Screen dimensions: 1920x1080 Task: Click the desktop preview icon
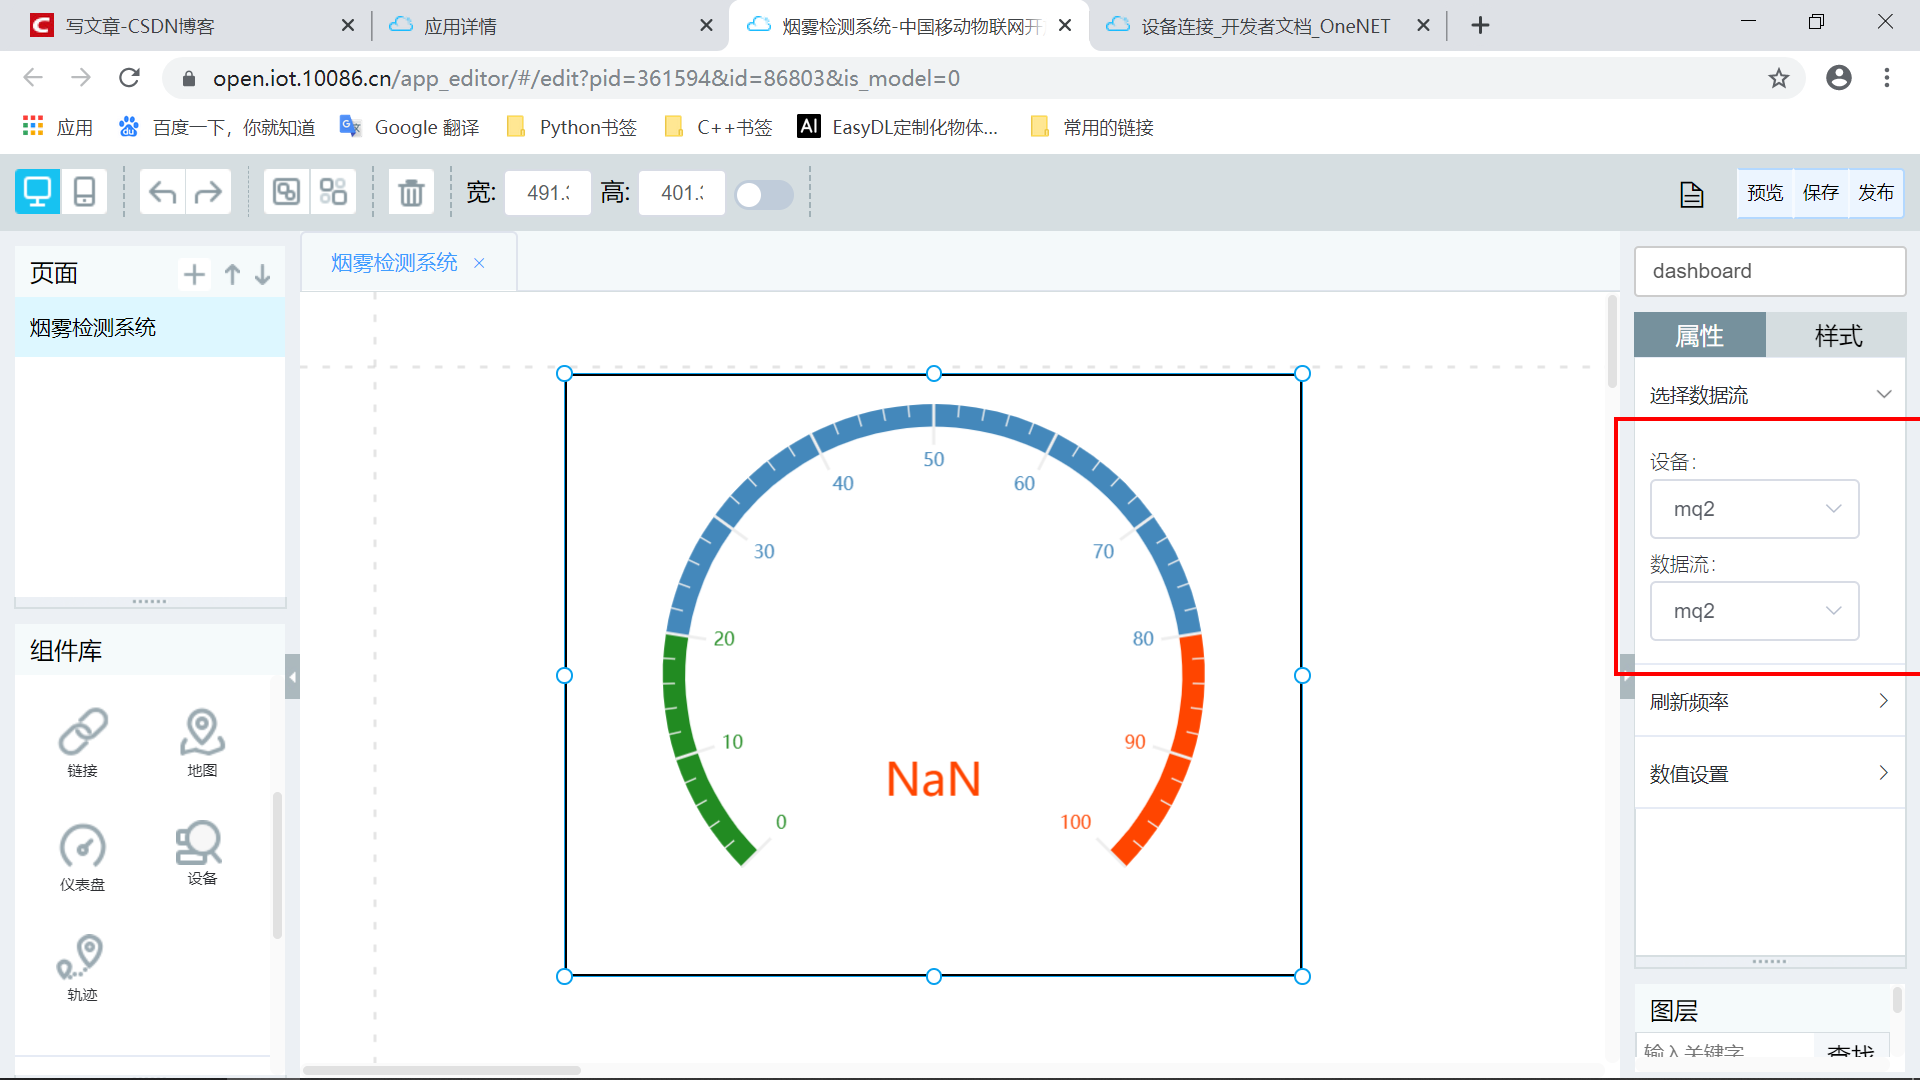[37, 193]
